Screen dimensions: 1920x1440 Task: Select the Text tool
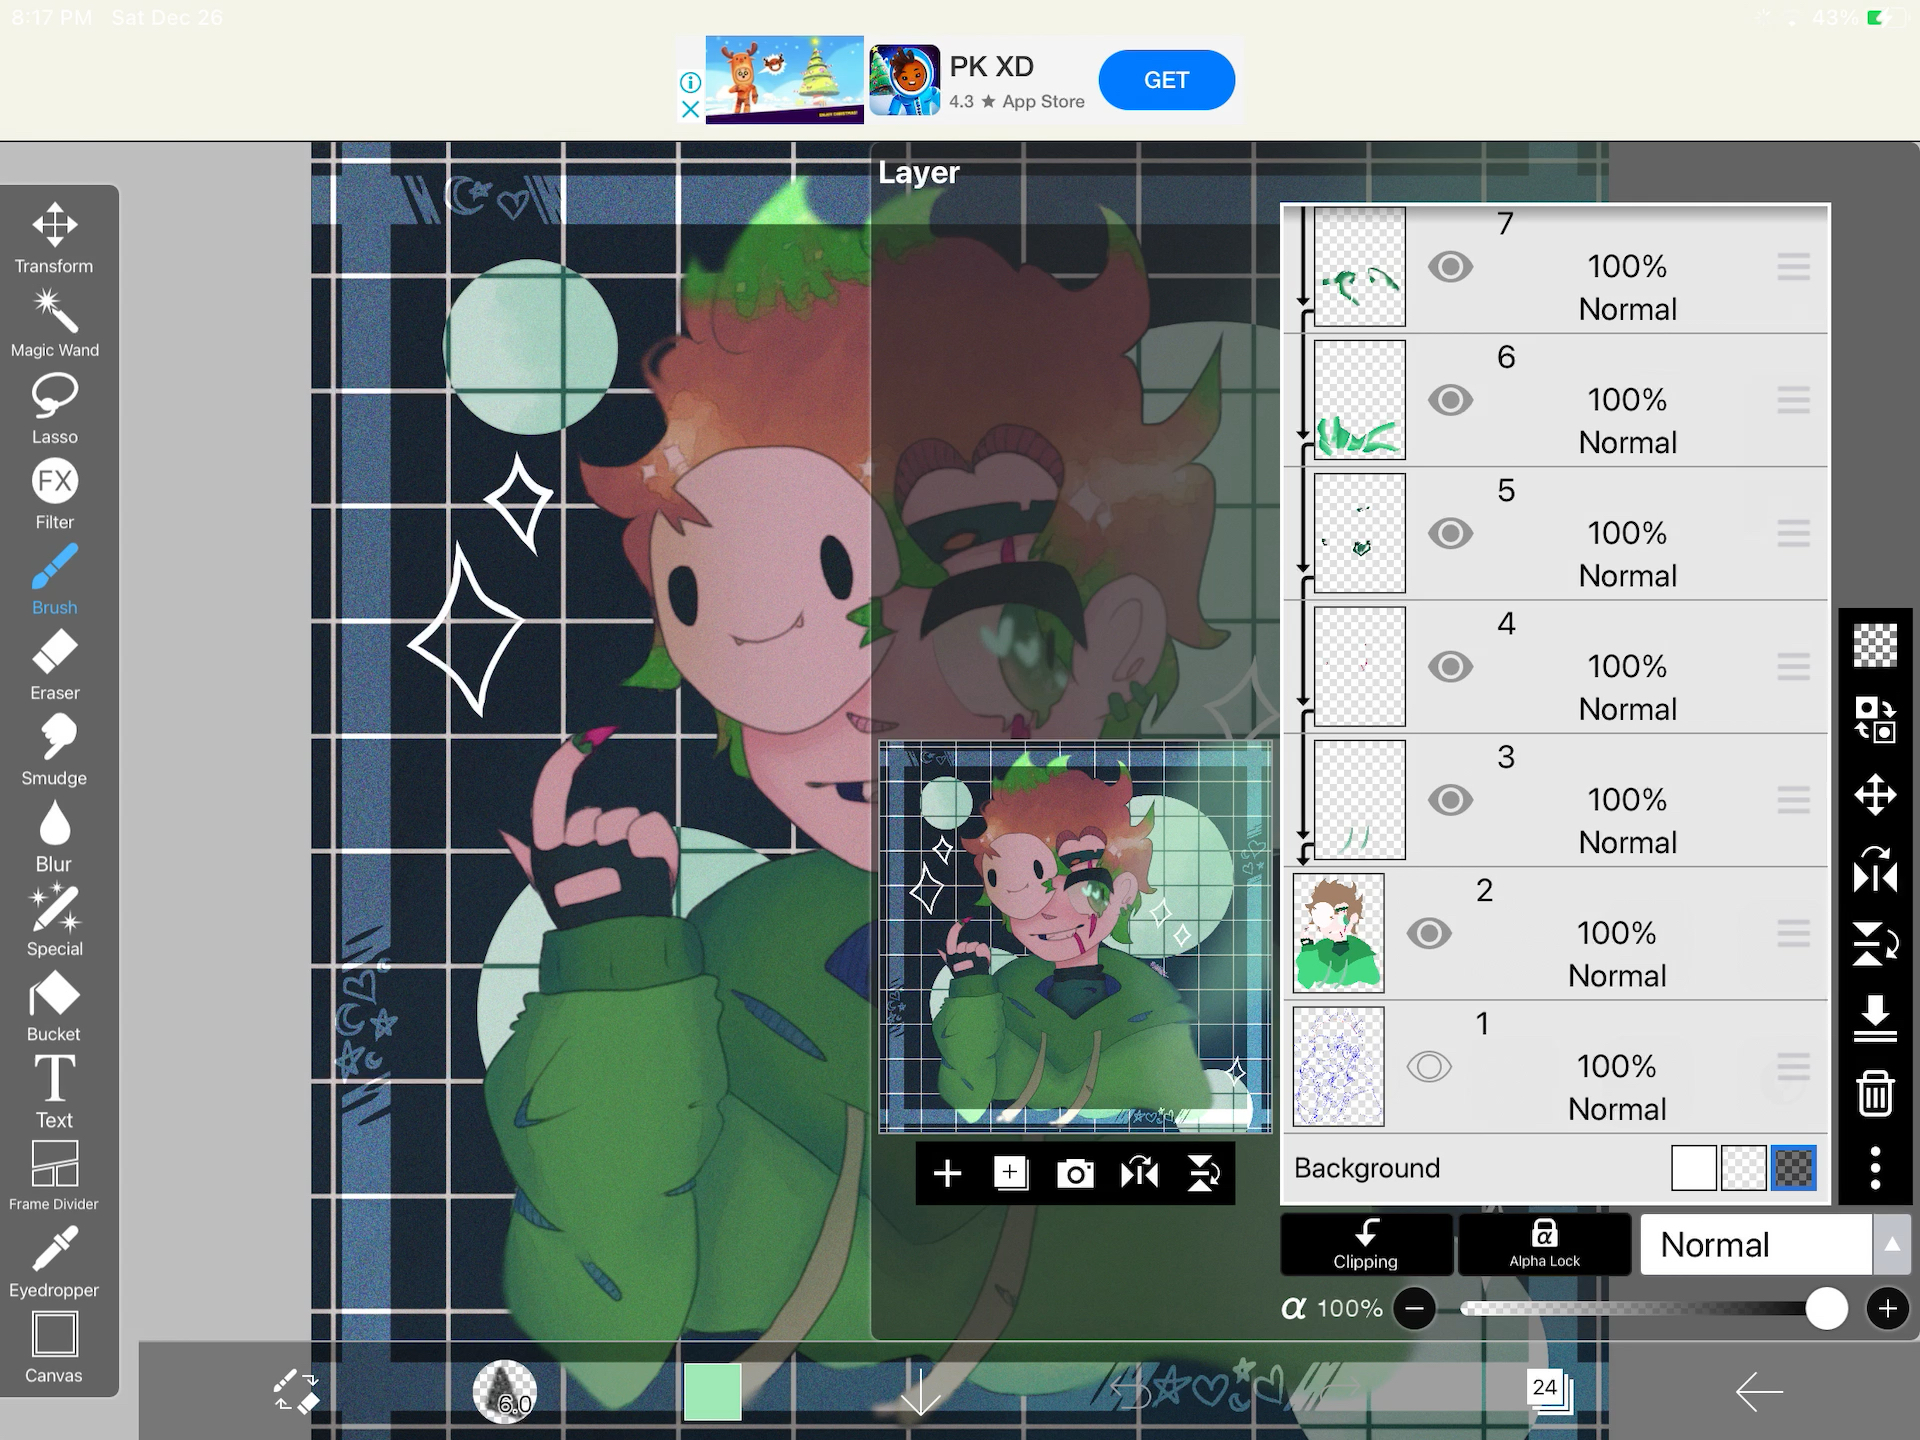(x=54, y=1092)
